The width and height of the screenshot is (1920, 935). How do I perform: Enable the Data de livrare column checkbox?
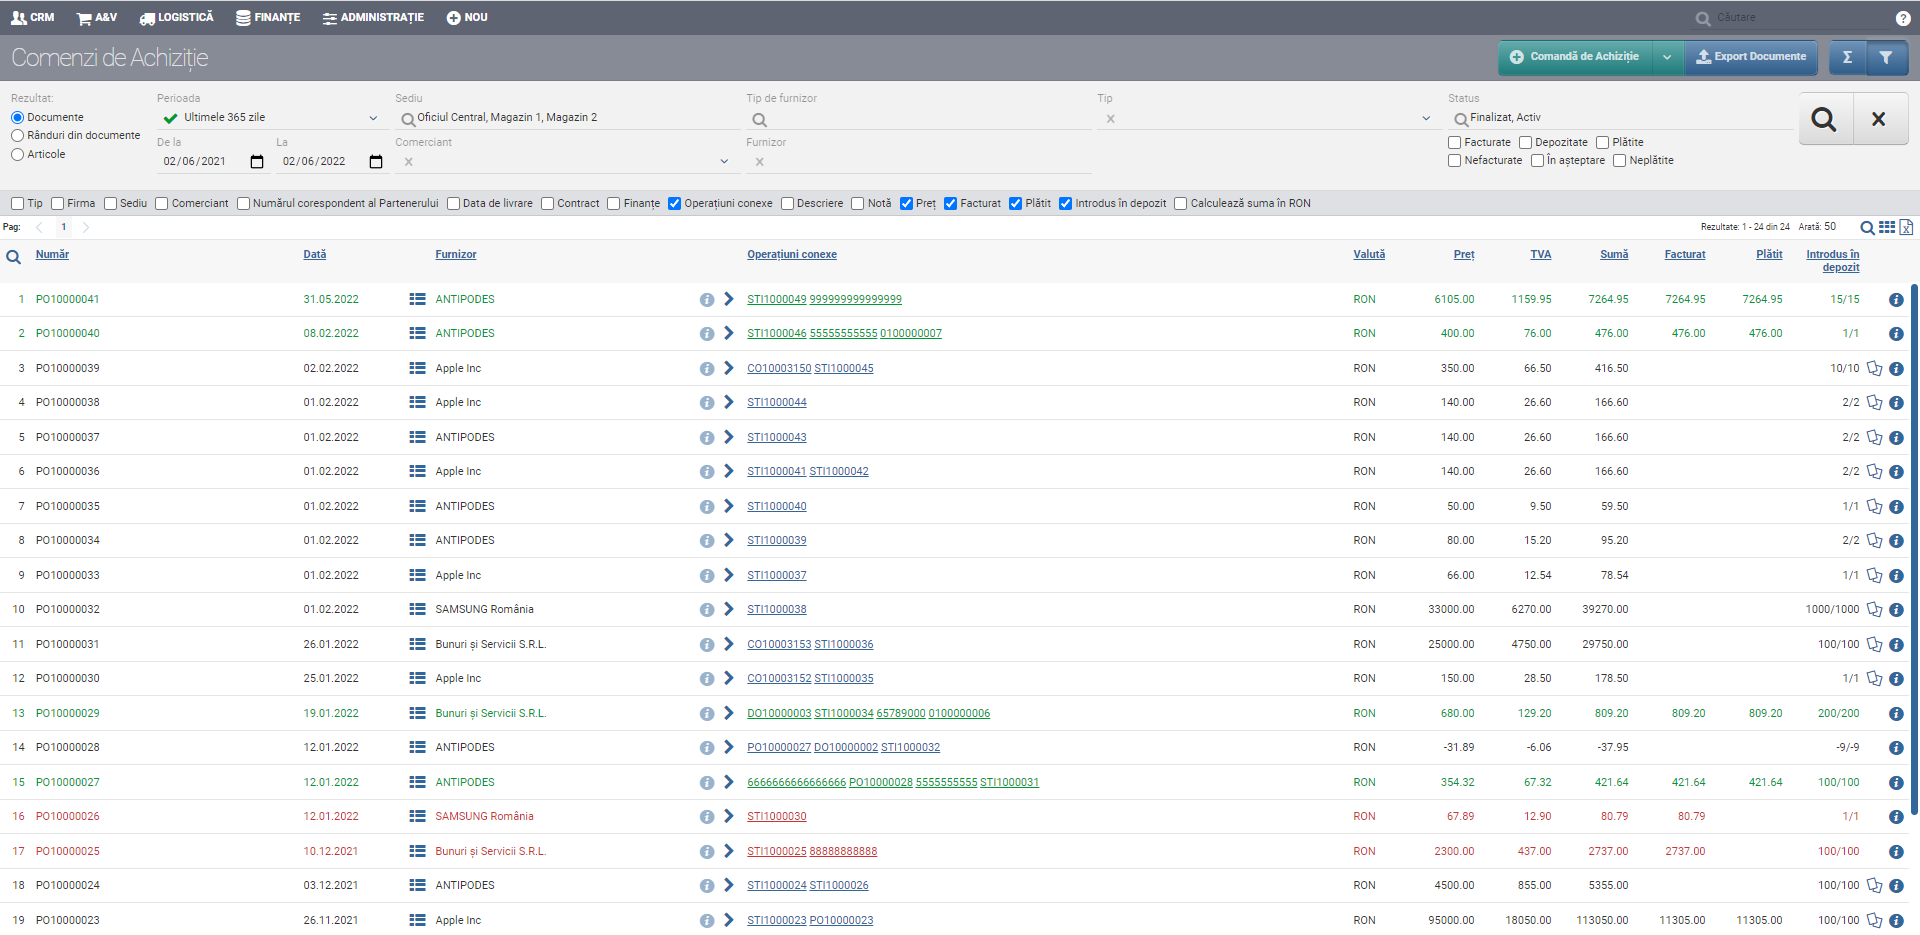tap(453, 204)
